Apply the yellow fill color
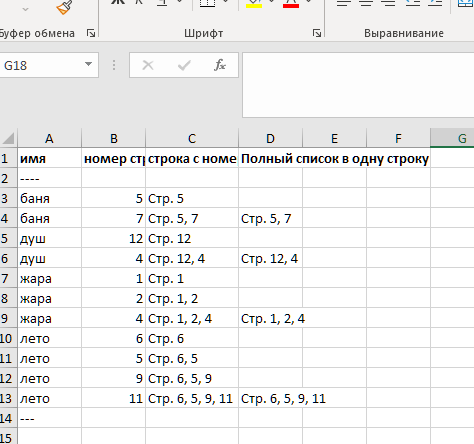This screenshot has height=444, width=474. (x=254, y=3)
